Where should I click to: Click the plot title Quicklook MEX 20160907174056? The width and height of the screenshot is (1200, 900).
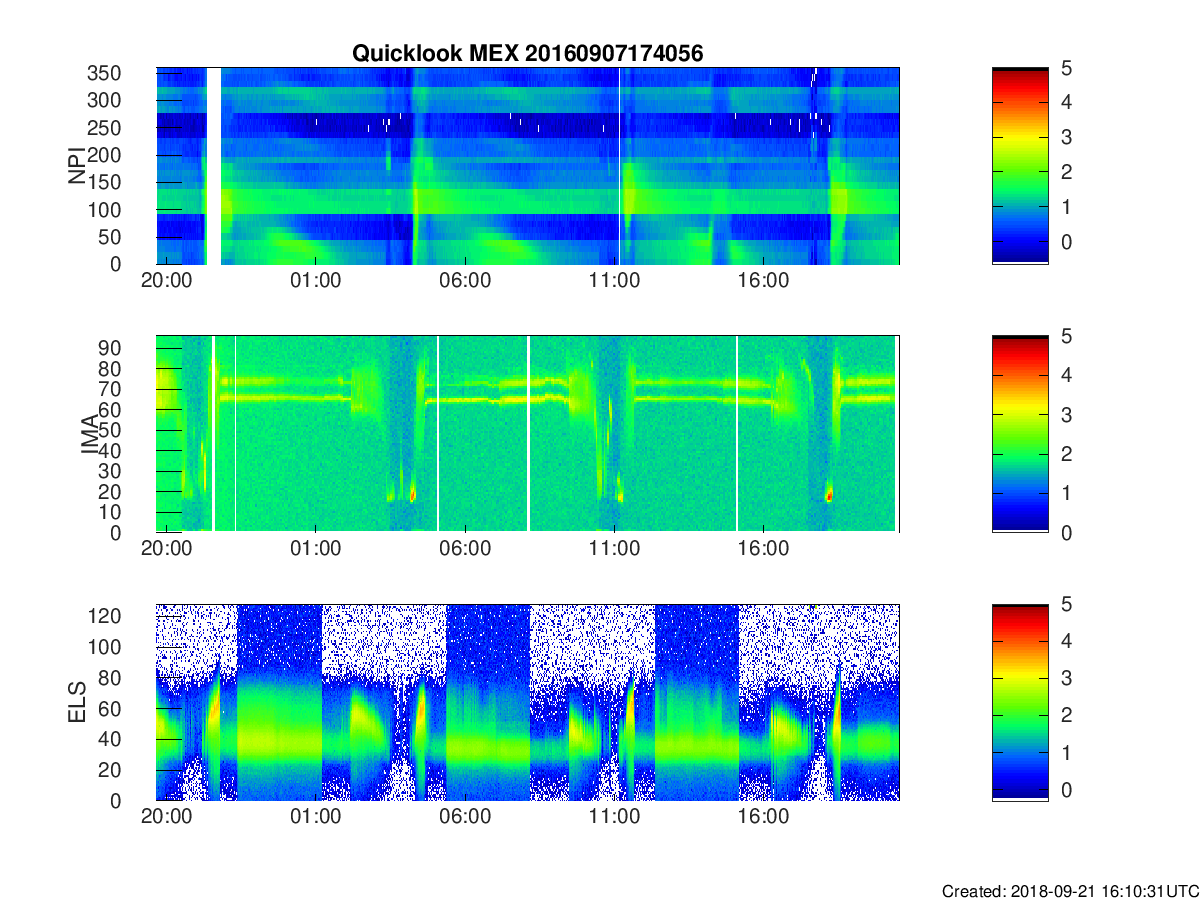[528, 54]
